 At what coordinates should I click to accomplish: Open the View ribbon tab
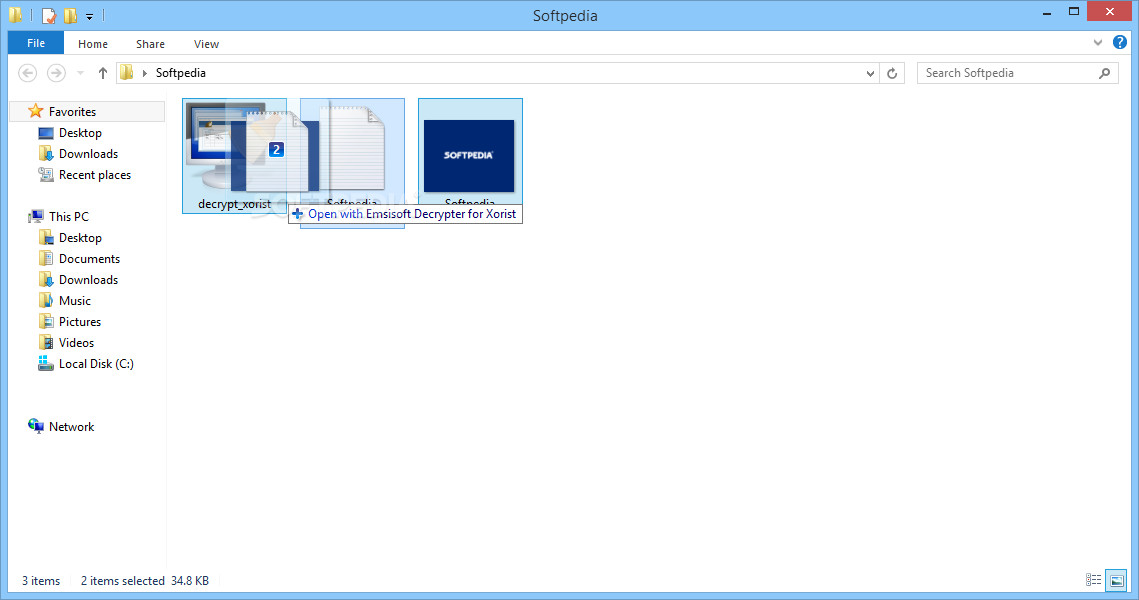coord(206,44)
